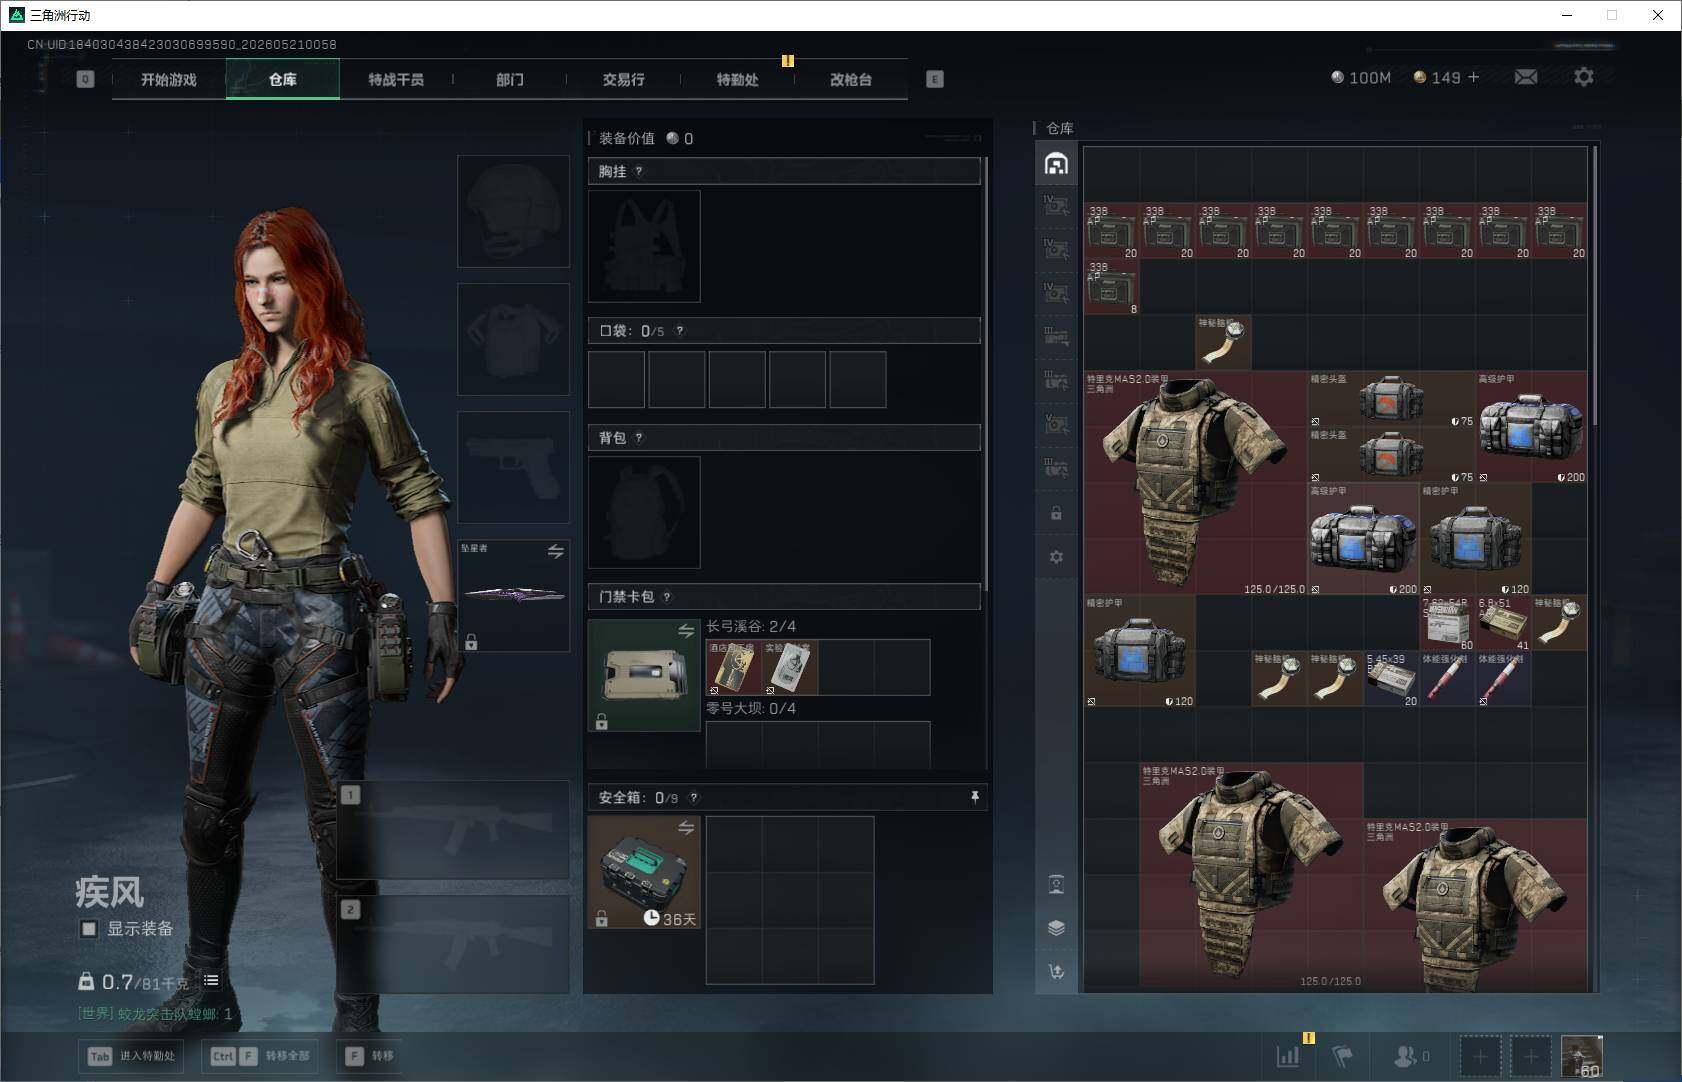
Task: Click the lock icon on the safe box
Action: [602, 918]
